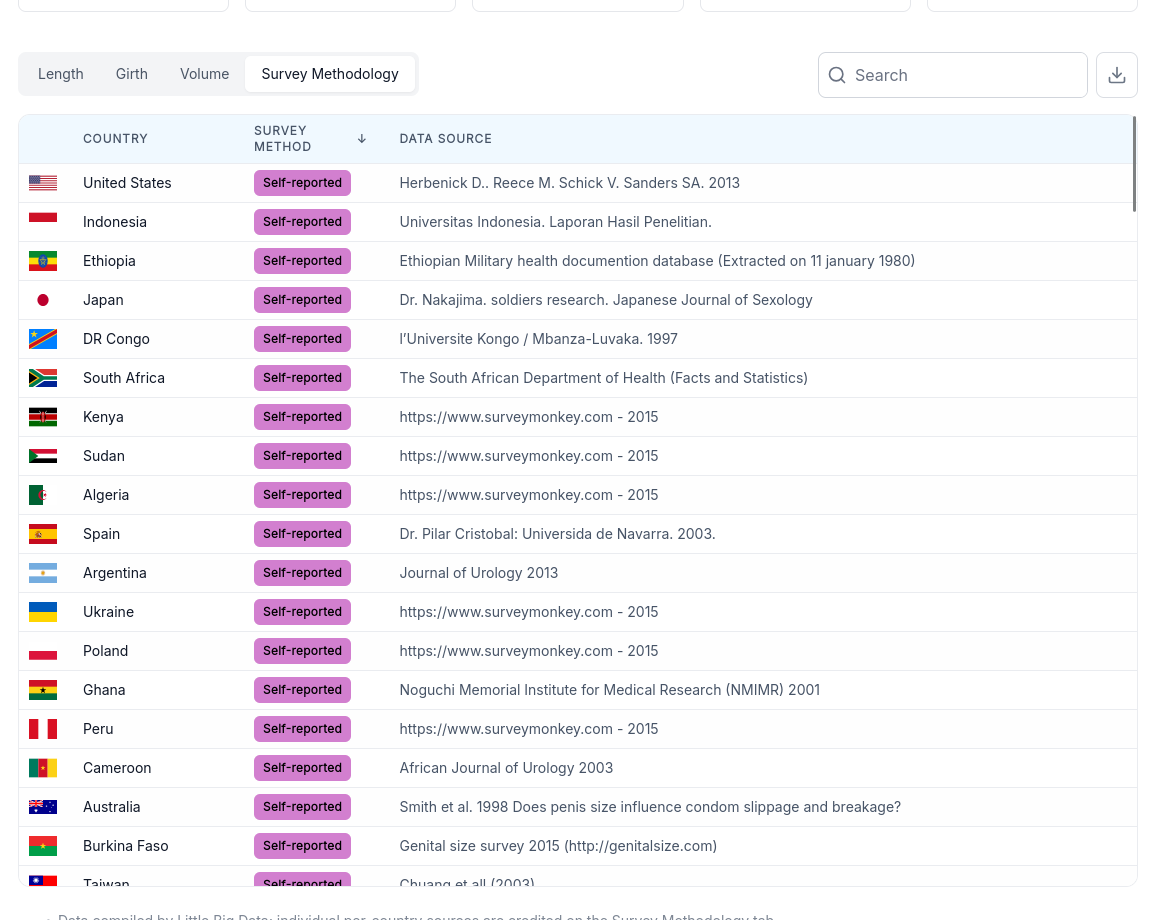Click the South Africa flag icon
The width and height of the screenshot is (1166, 920).
pos(43,378)
